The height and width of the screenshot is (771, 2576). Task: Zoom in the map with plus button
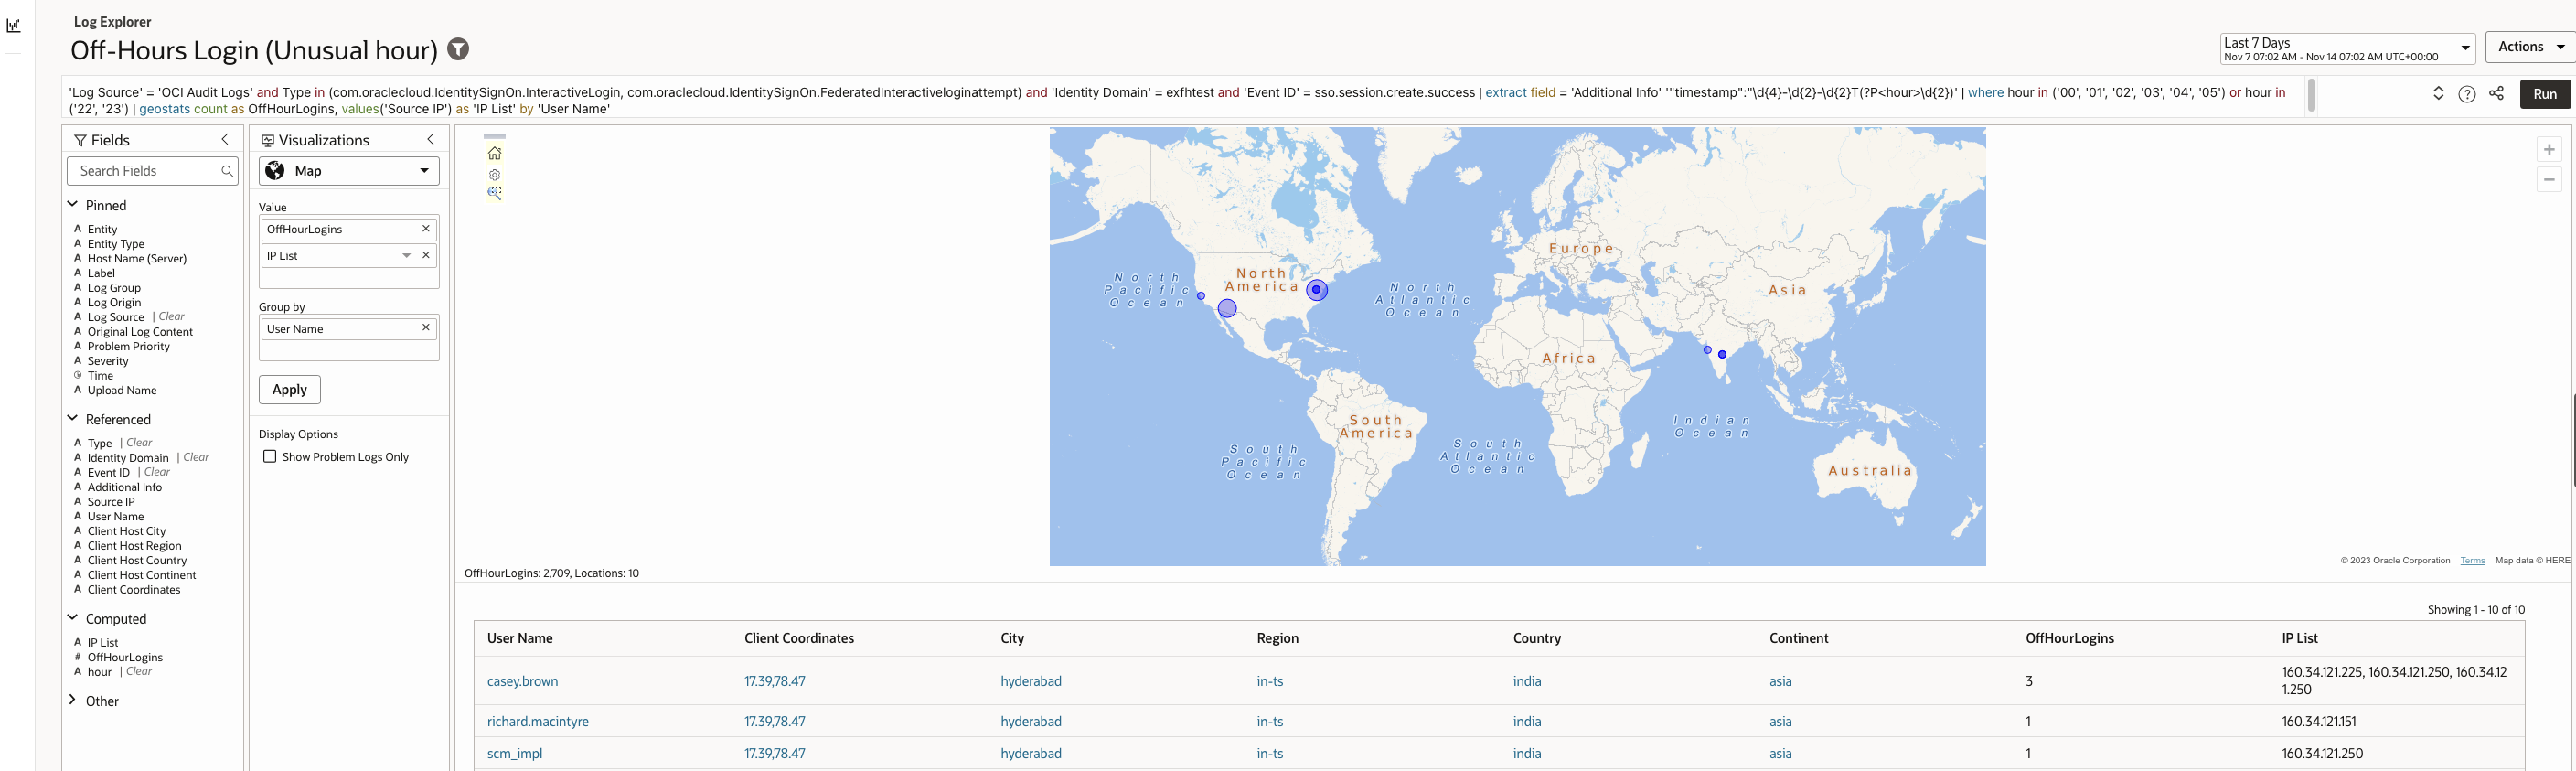tap(2549, 149)
